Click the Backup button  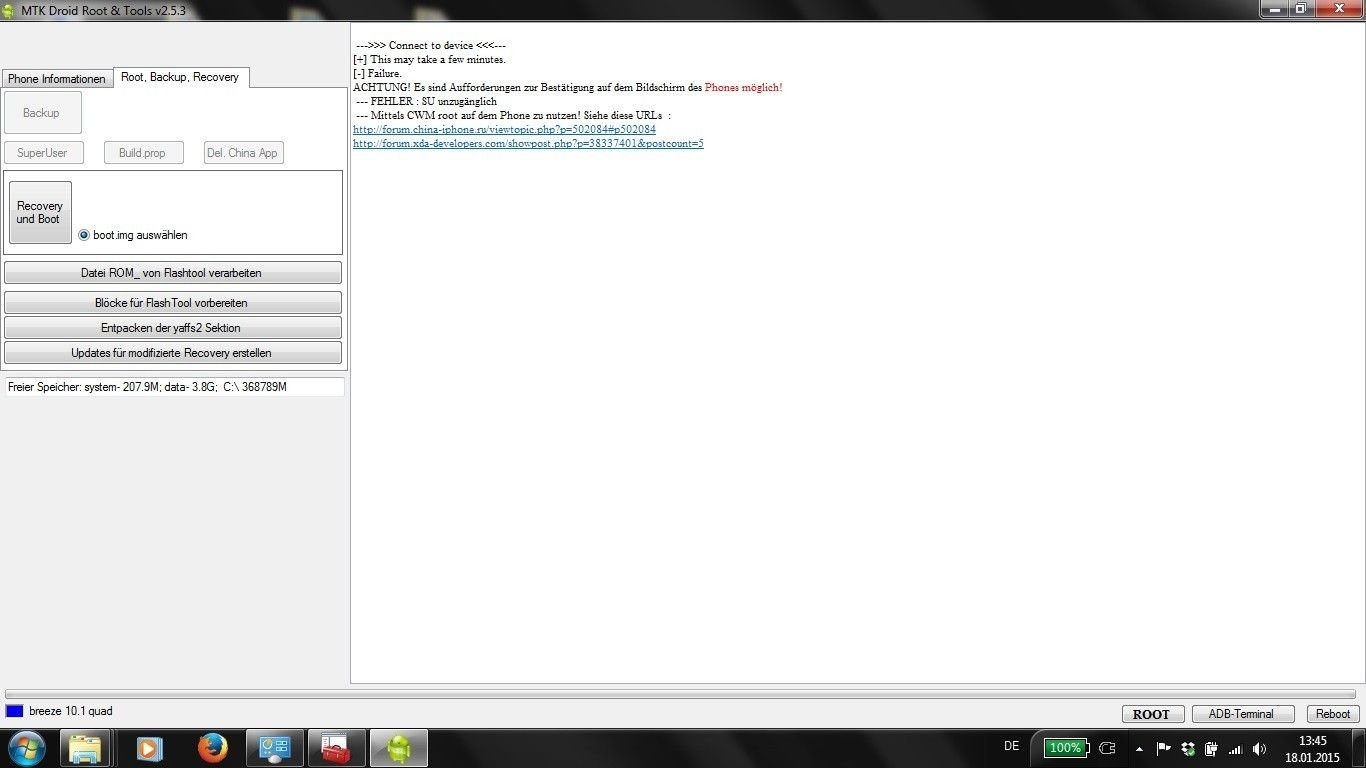42,113
